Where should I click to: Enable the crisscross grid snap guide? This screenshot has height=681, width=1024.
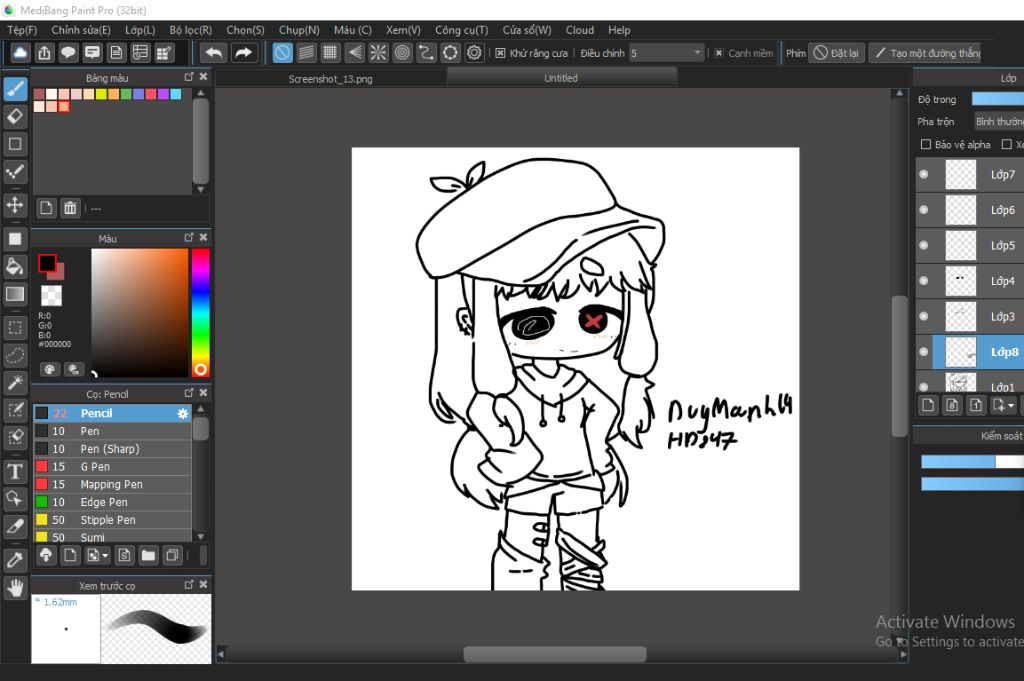point(330,53)
